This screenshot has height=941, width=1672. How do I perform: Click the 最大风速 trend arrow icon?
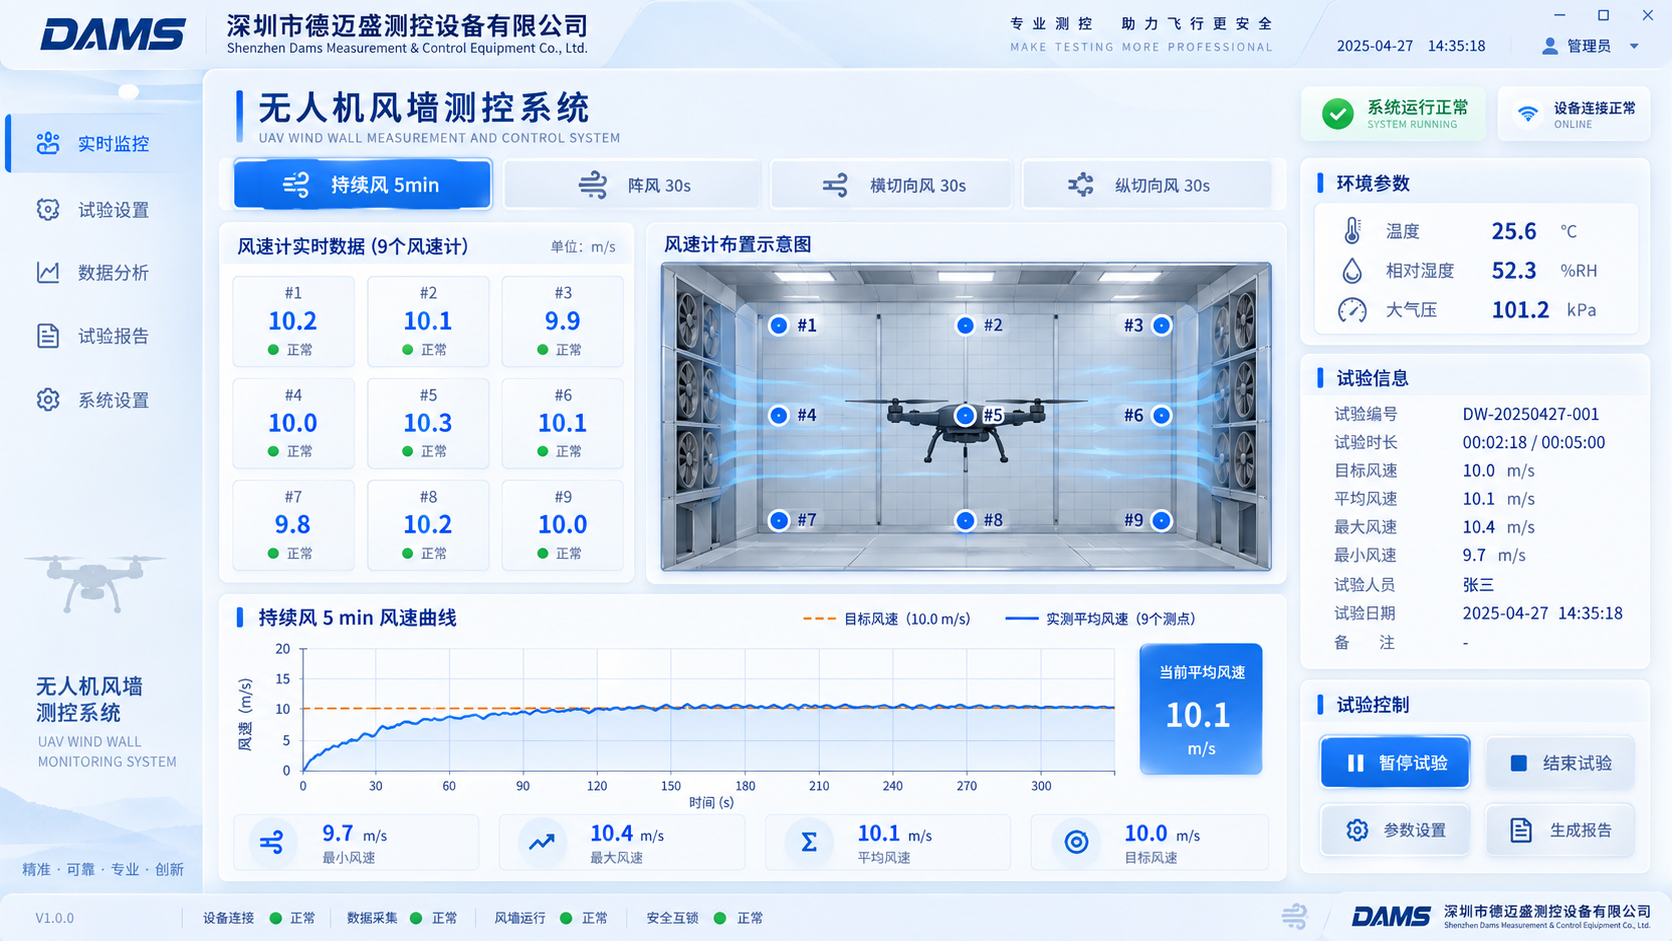pyautogui.click(x=542, y=843)
